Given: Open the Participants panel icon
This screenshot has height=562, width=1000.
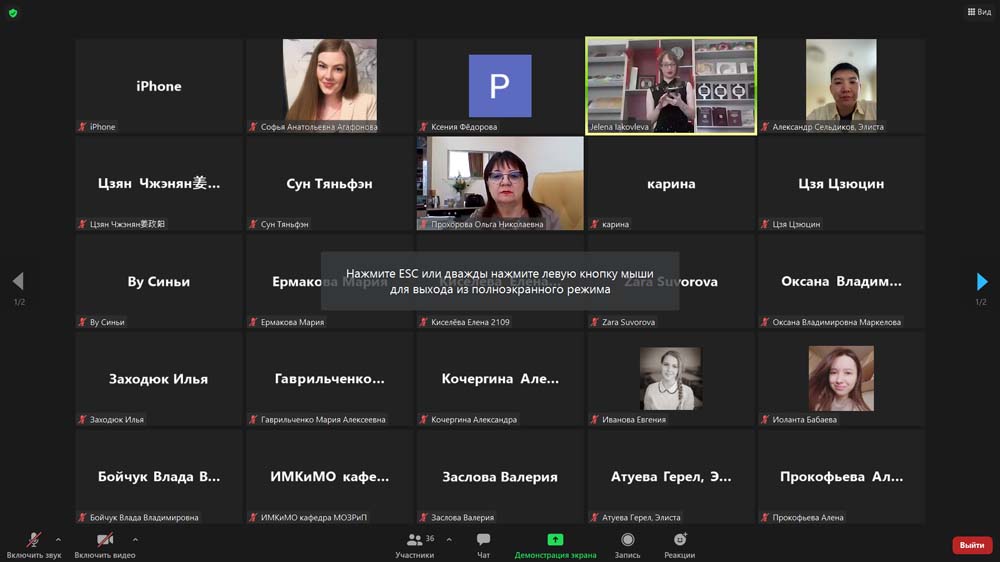Looking at the screenshot, I should point(414,540).
